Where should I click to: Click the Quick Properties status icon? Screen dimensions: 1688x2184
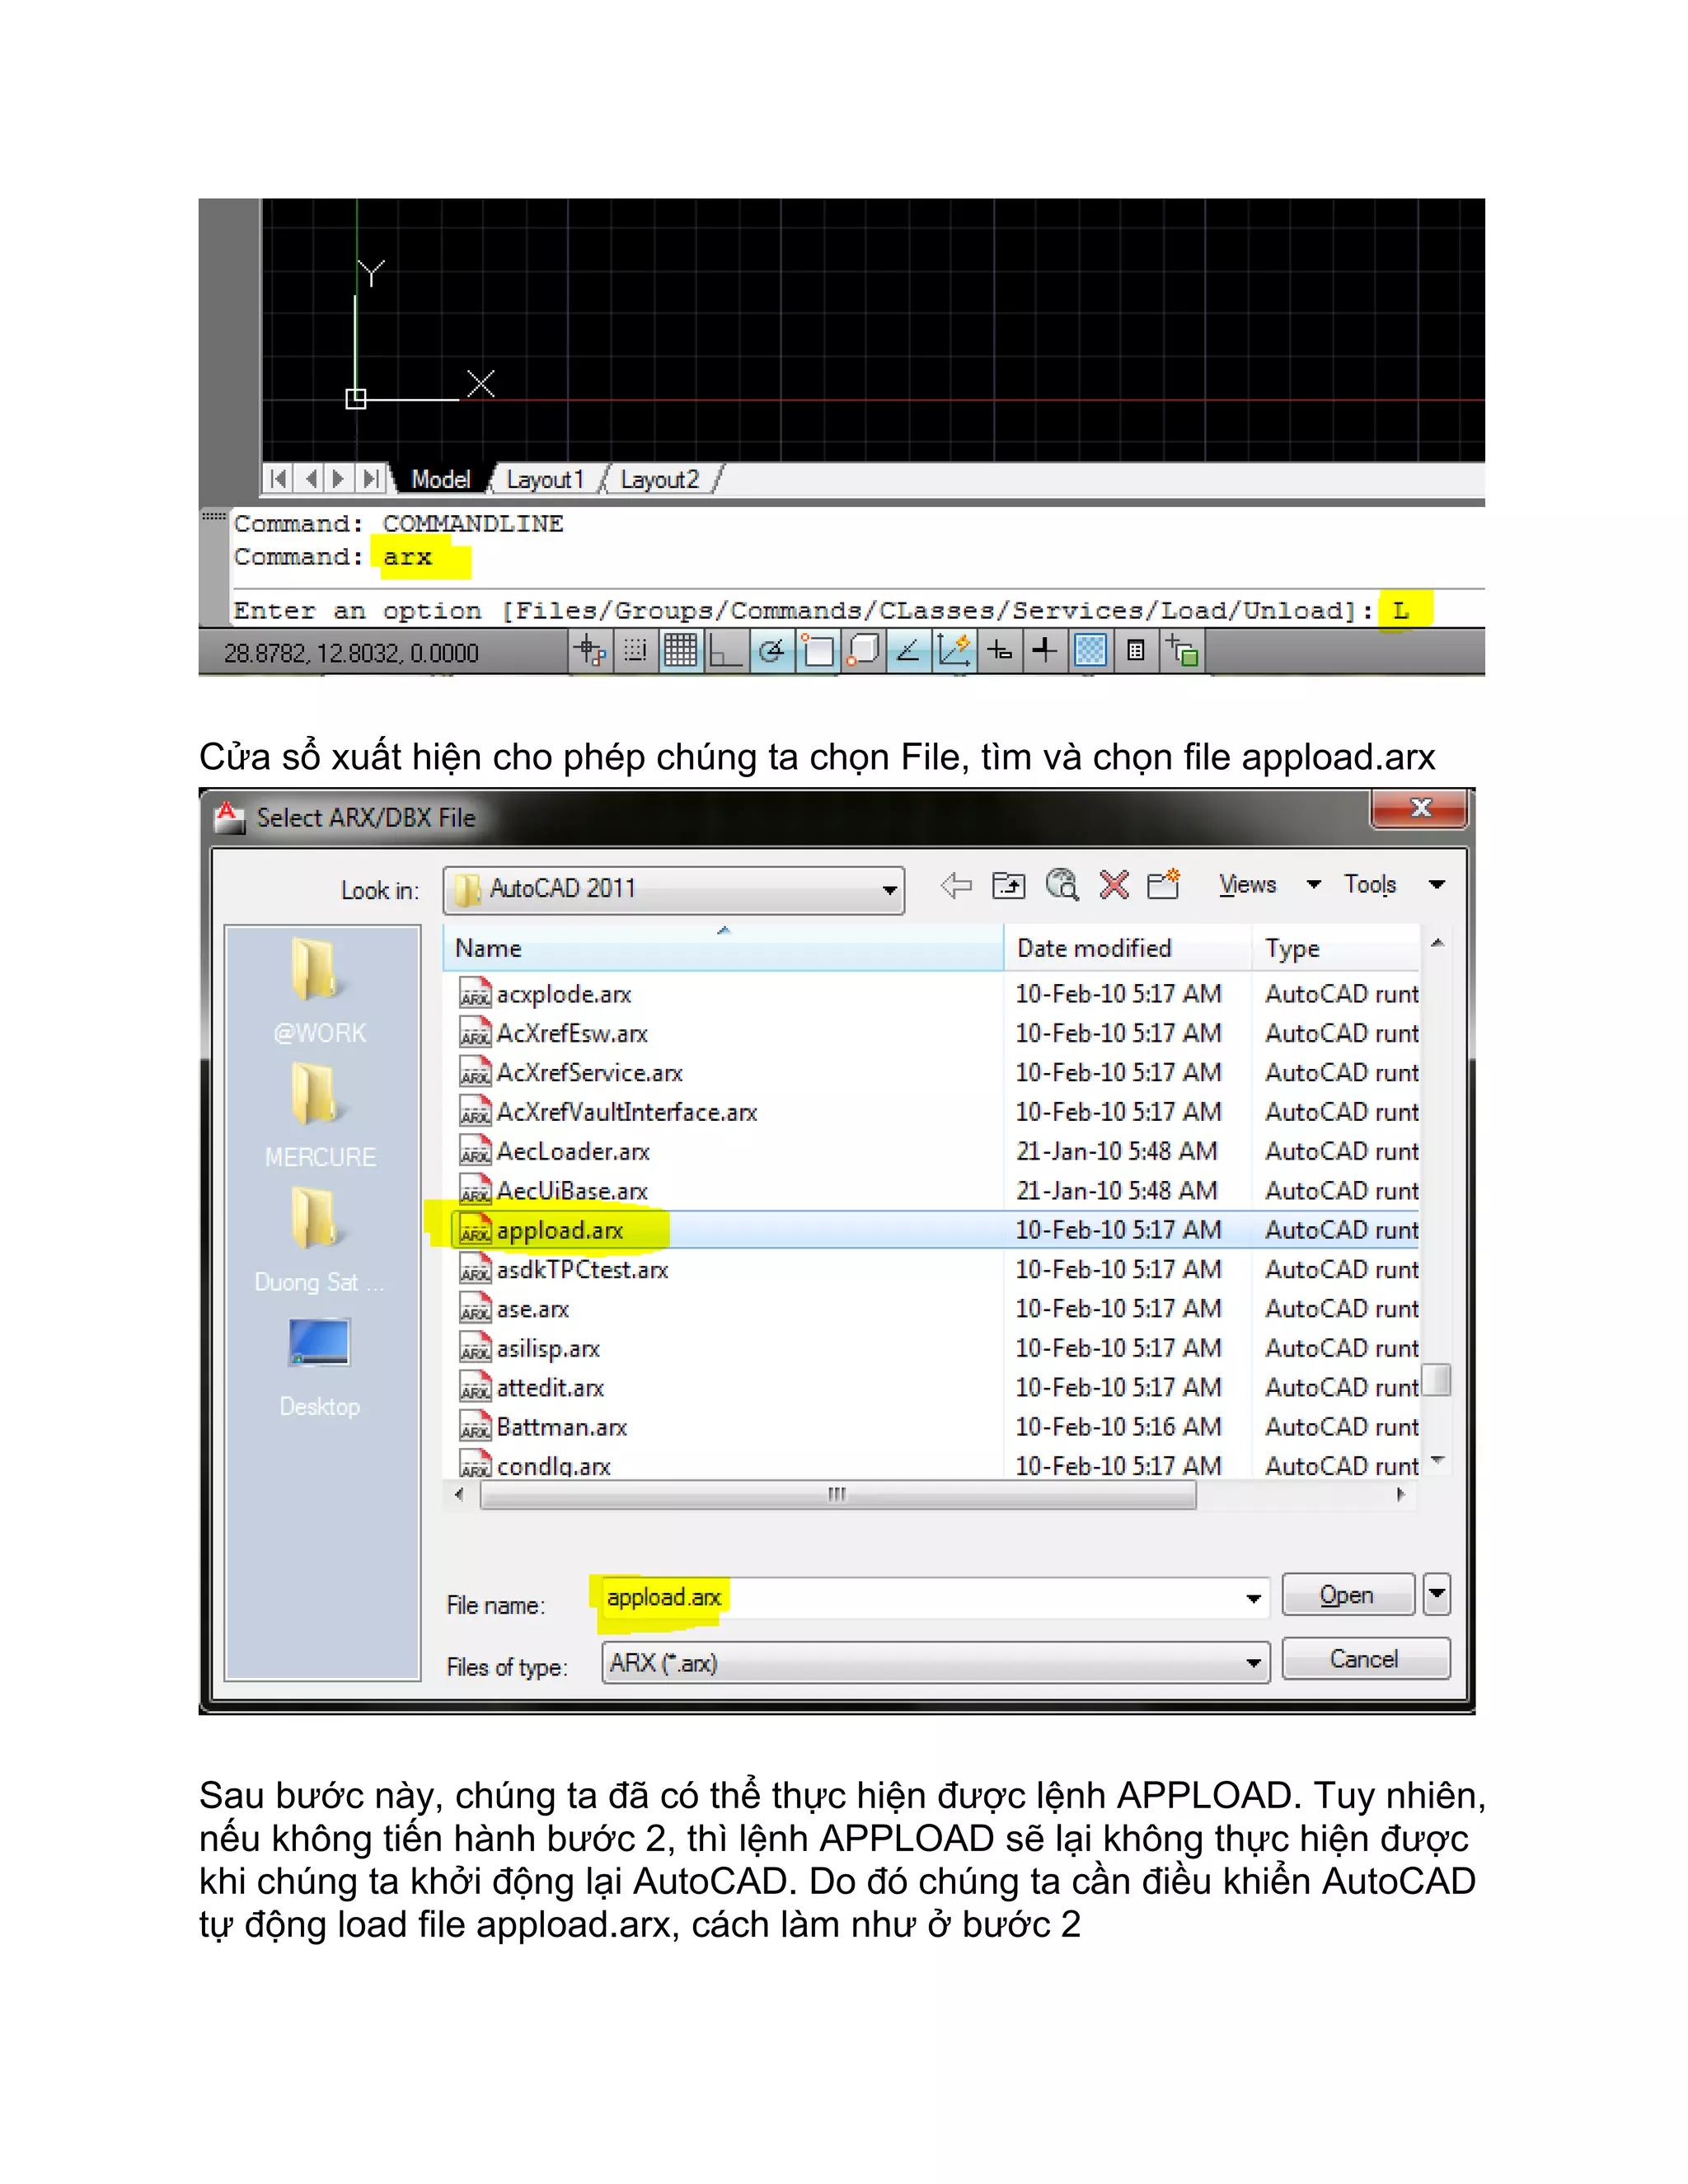[1136, 651]
